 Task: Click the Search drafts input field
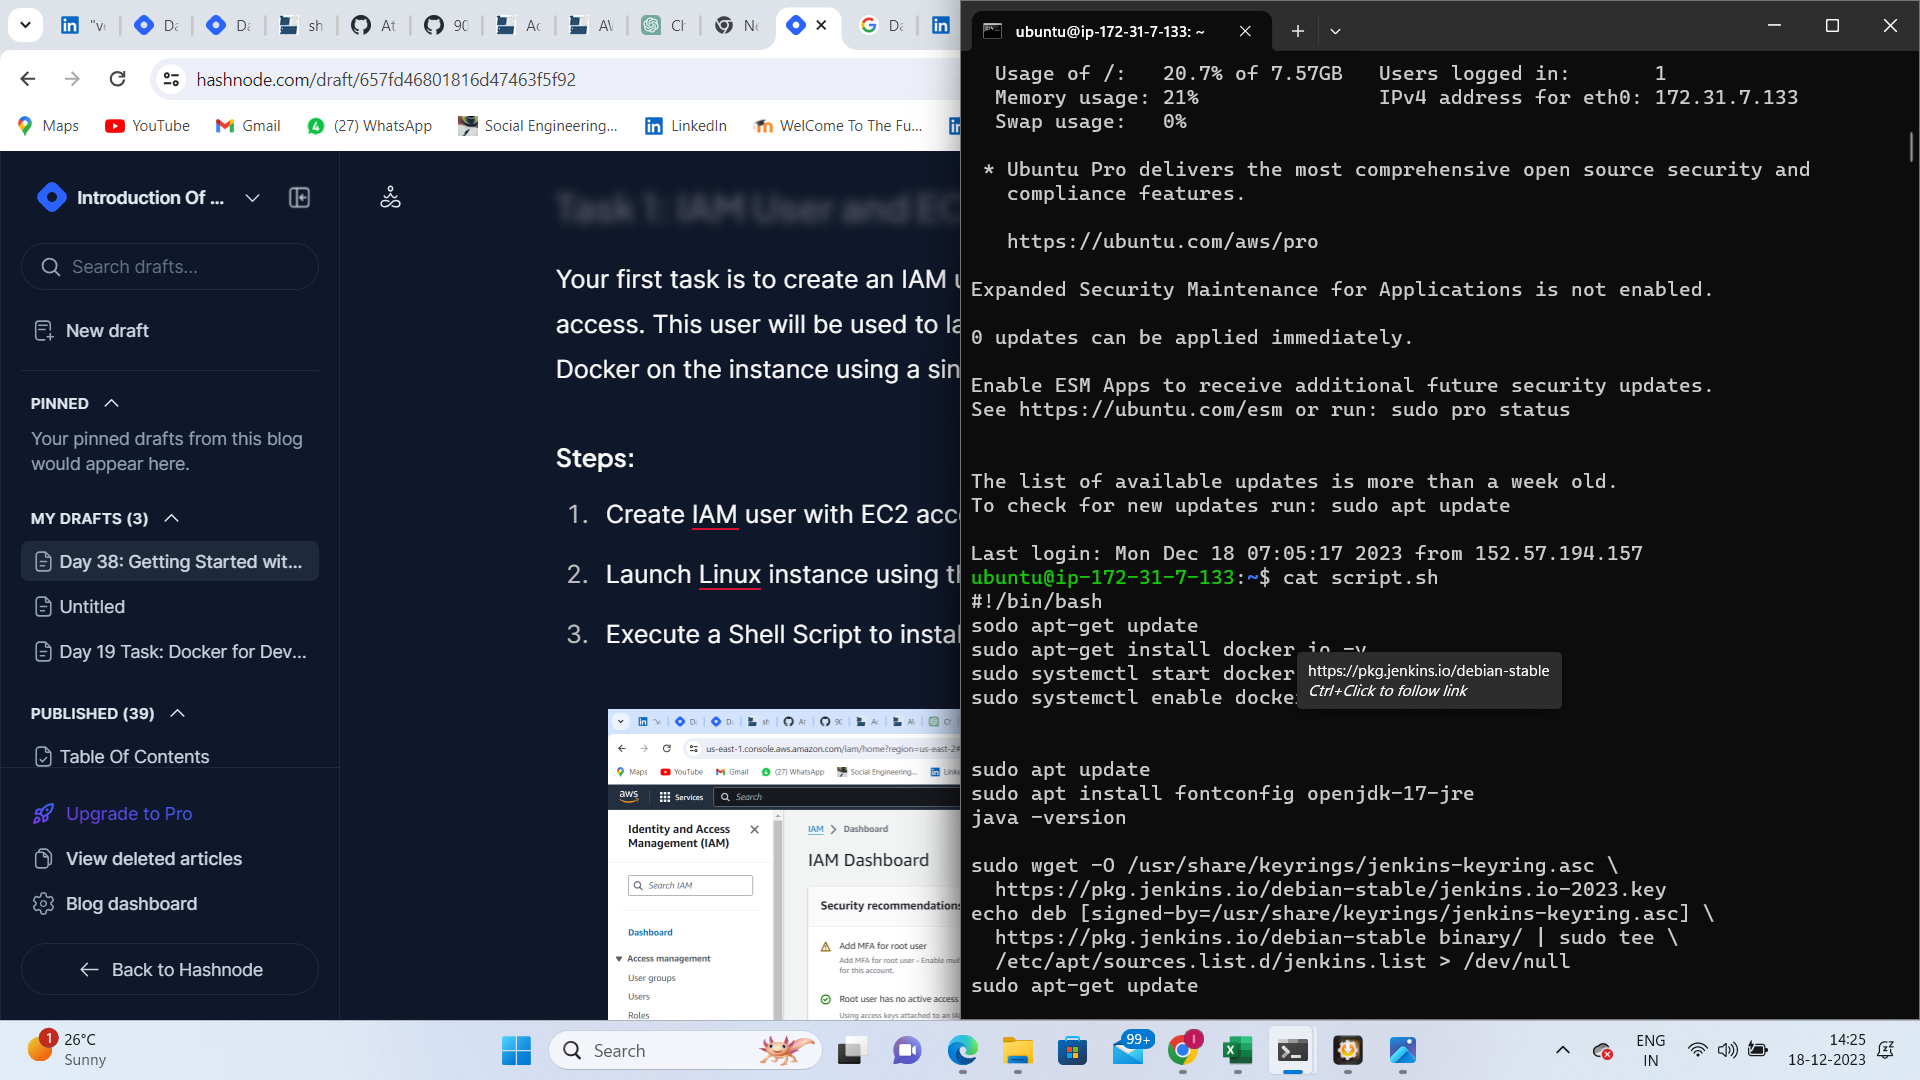(x=170, y=267)
